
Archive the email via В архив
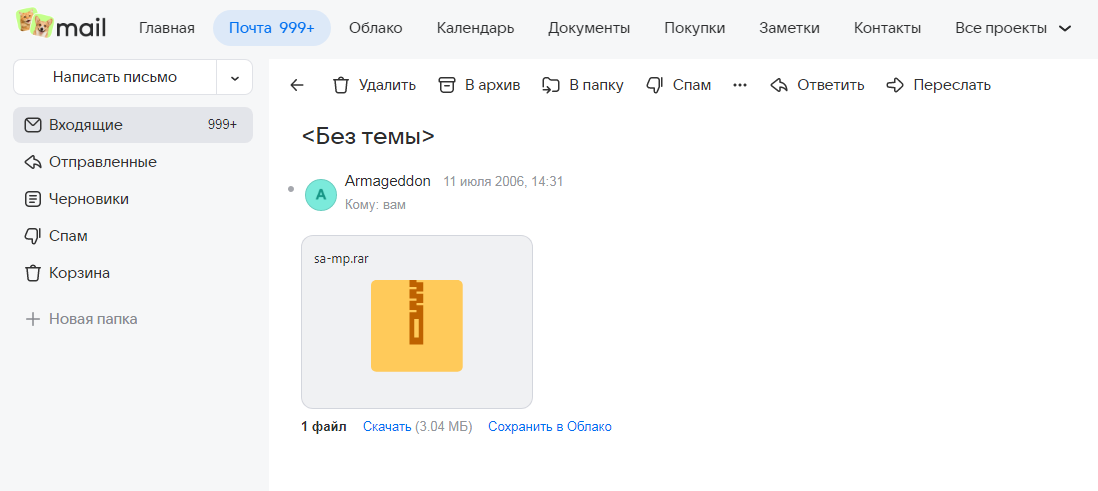click(x=447, y=85)
